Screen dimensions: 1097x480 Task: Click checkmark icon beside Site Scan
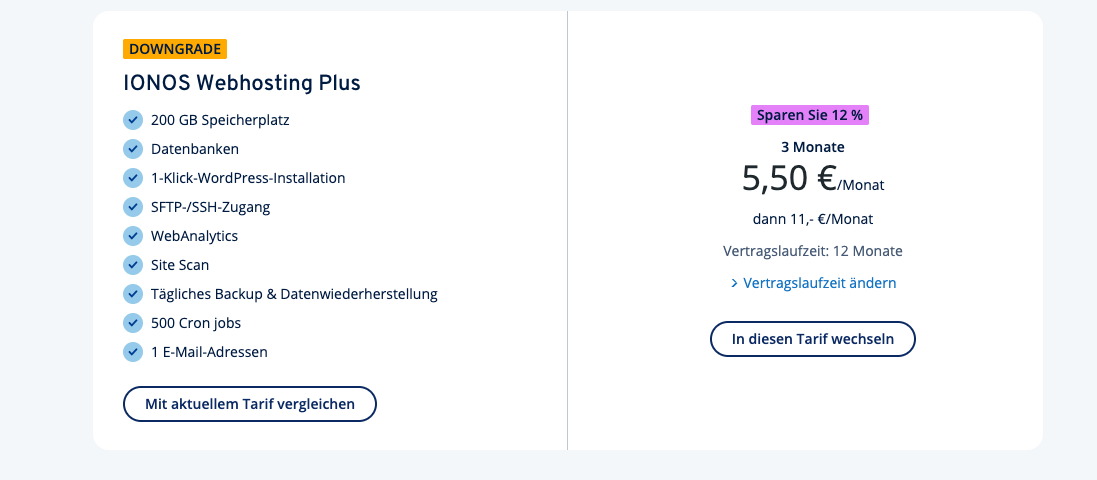click(133, 265)
